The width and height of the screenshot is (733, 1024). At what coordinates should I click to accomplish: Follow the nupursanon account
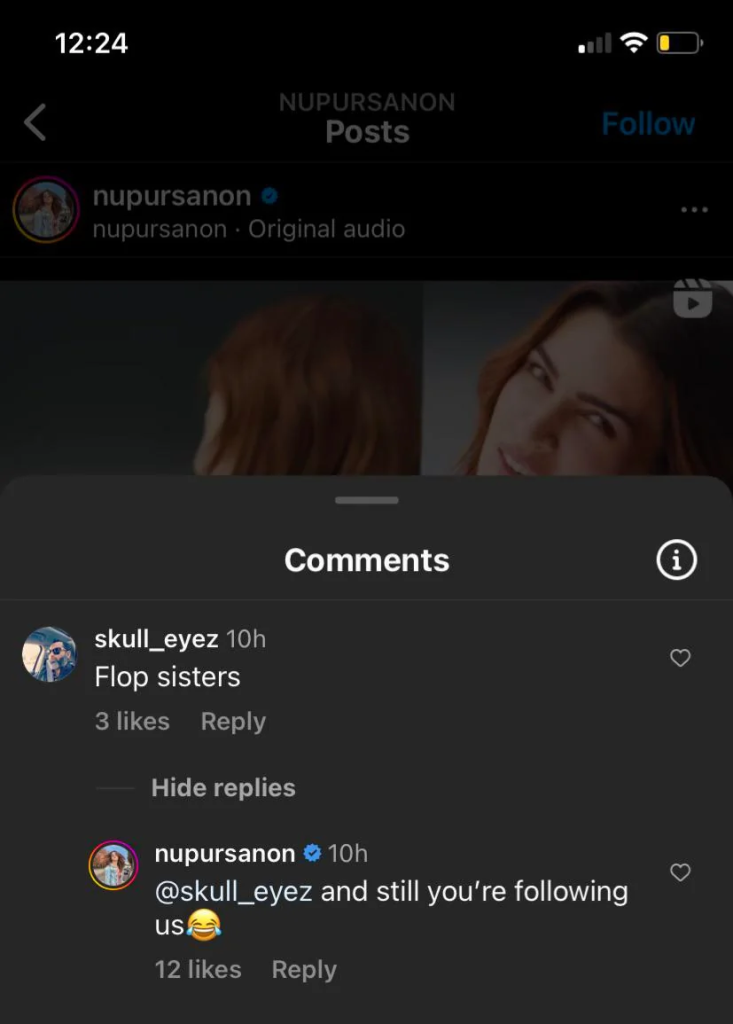coord(648,124)
